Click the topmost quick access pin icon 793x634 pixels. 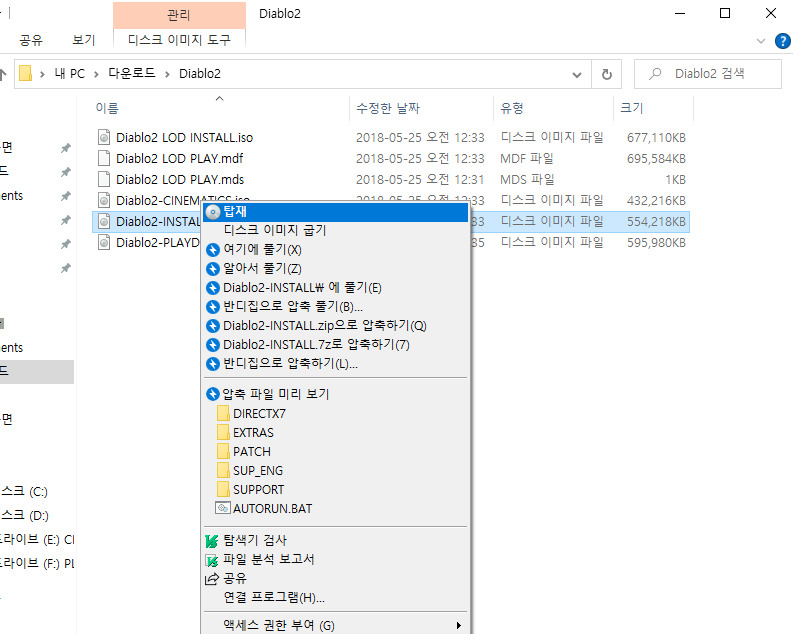[x=66, y=148]
